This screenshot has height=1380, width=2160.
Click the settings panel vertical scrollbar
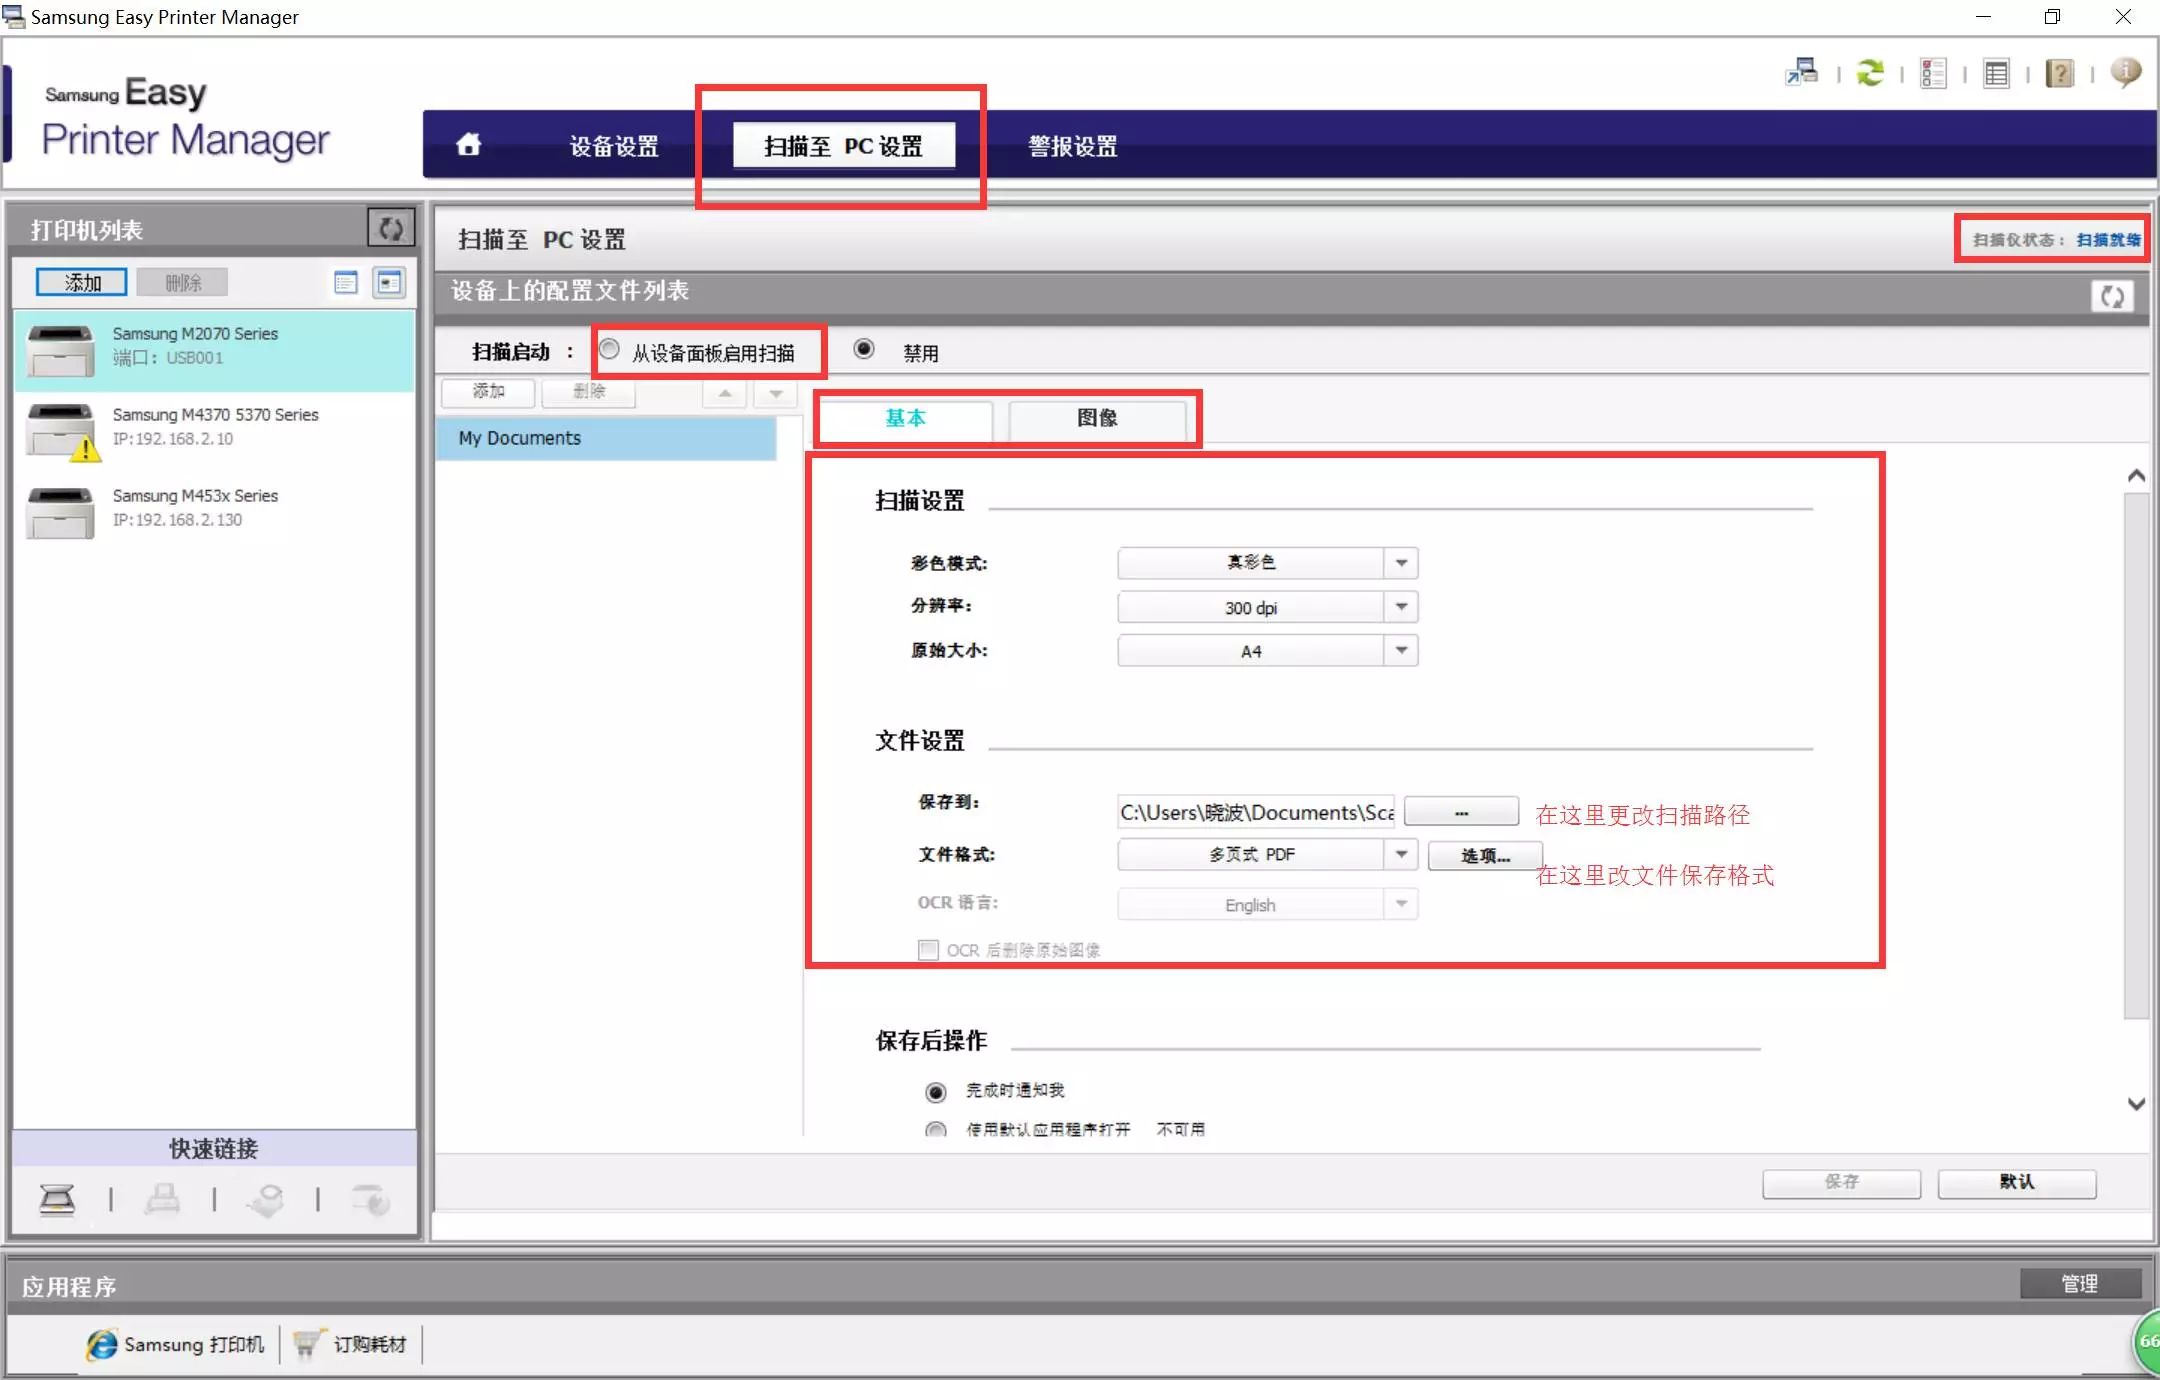[2136, 755]
